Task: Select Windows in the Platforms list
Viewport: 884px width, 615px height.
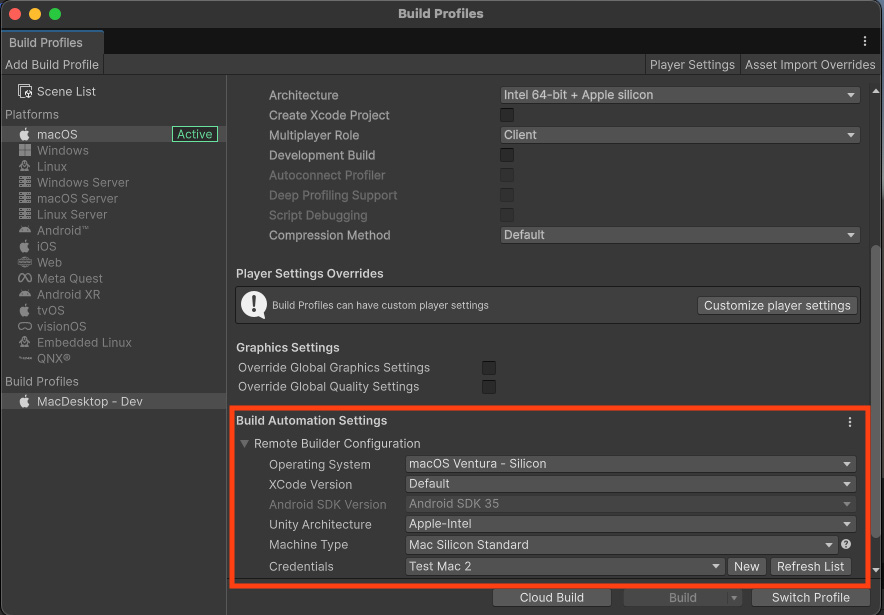Action: pyautogui.click(x=113, y=151)
